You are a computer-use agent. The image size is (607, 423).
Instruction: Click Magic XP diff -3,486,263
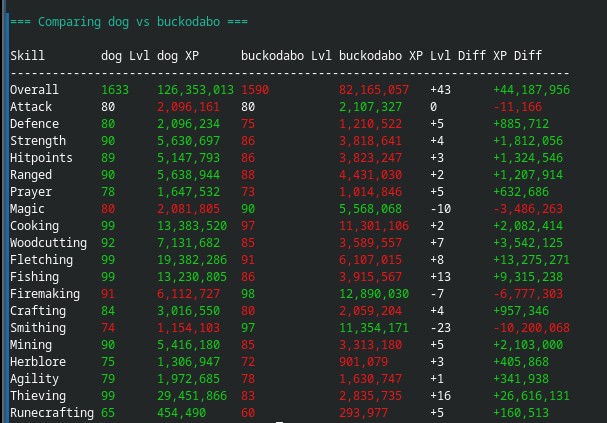pyautogui.click(x=528, y=209)
